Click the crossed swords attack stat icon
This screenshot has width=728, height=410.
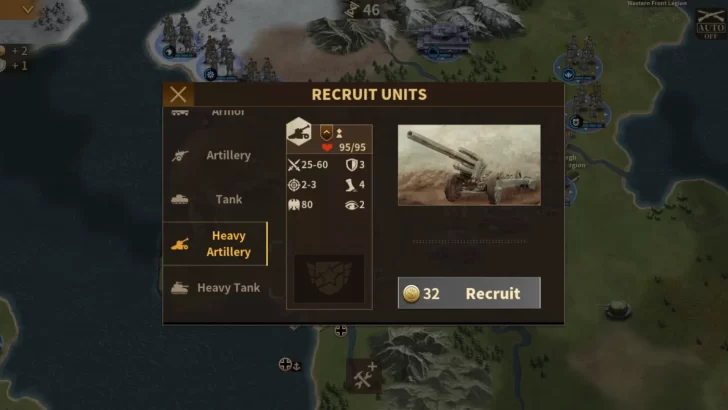tap(294, 165)
